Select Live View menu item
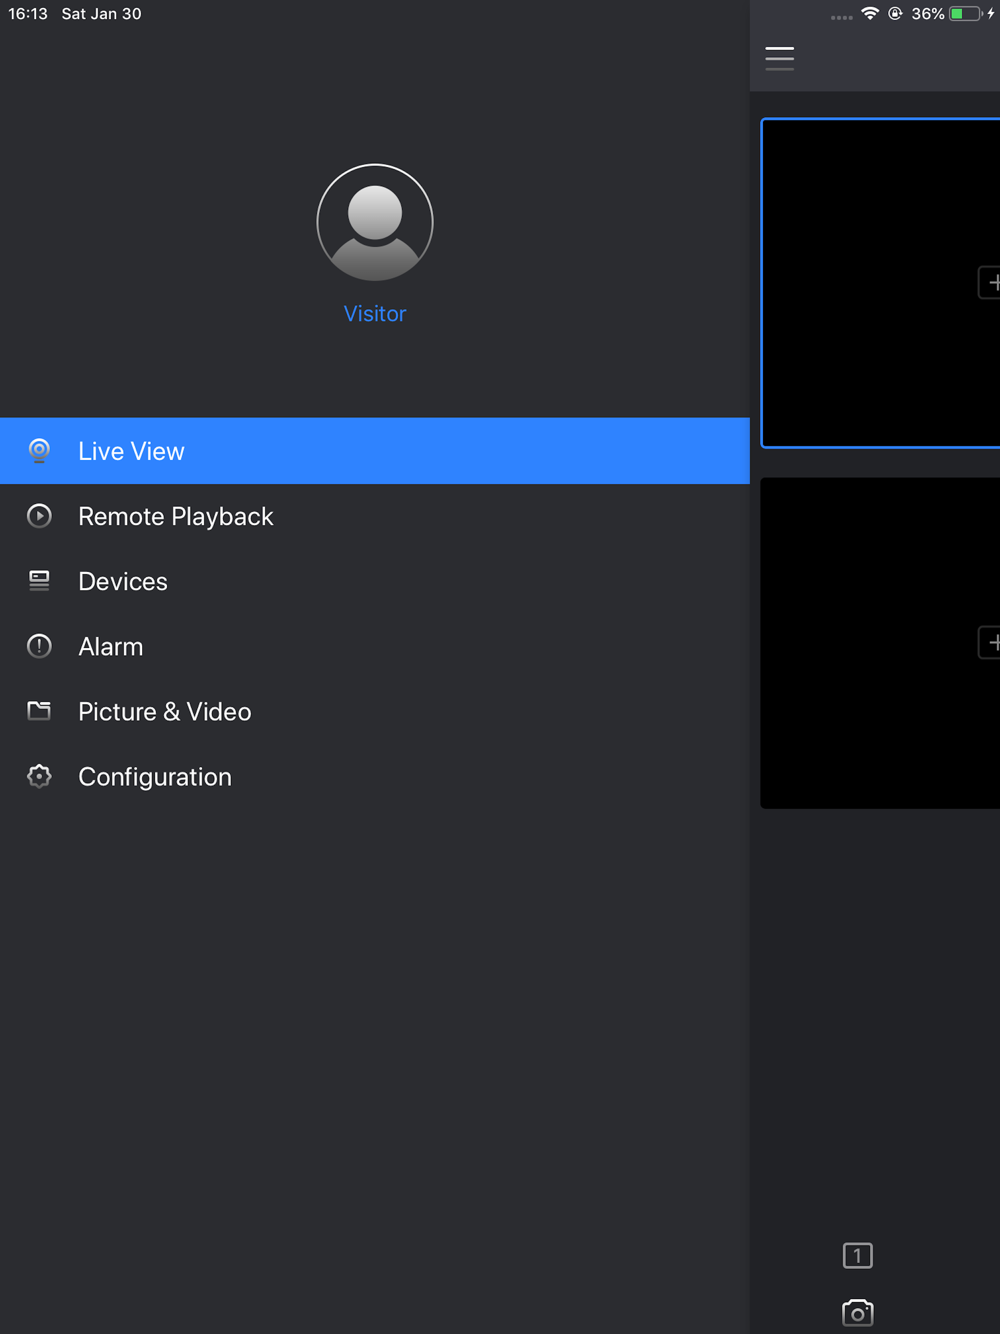The height and width of the screenshot is (1334, 1000). click(x=375, y=451)
